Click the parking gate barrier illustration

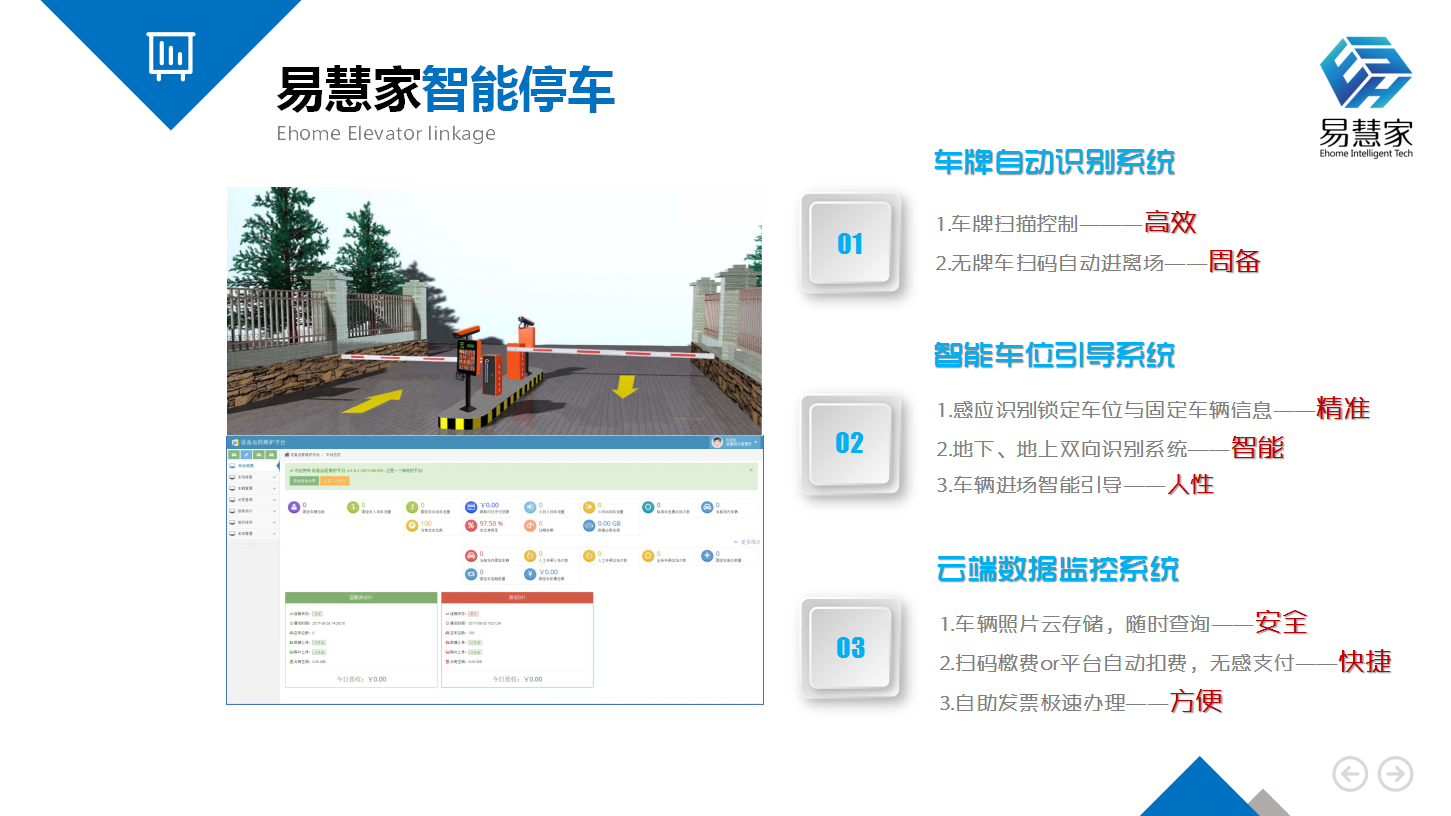pyautogui.click(x=494, y=311)
